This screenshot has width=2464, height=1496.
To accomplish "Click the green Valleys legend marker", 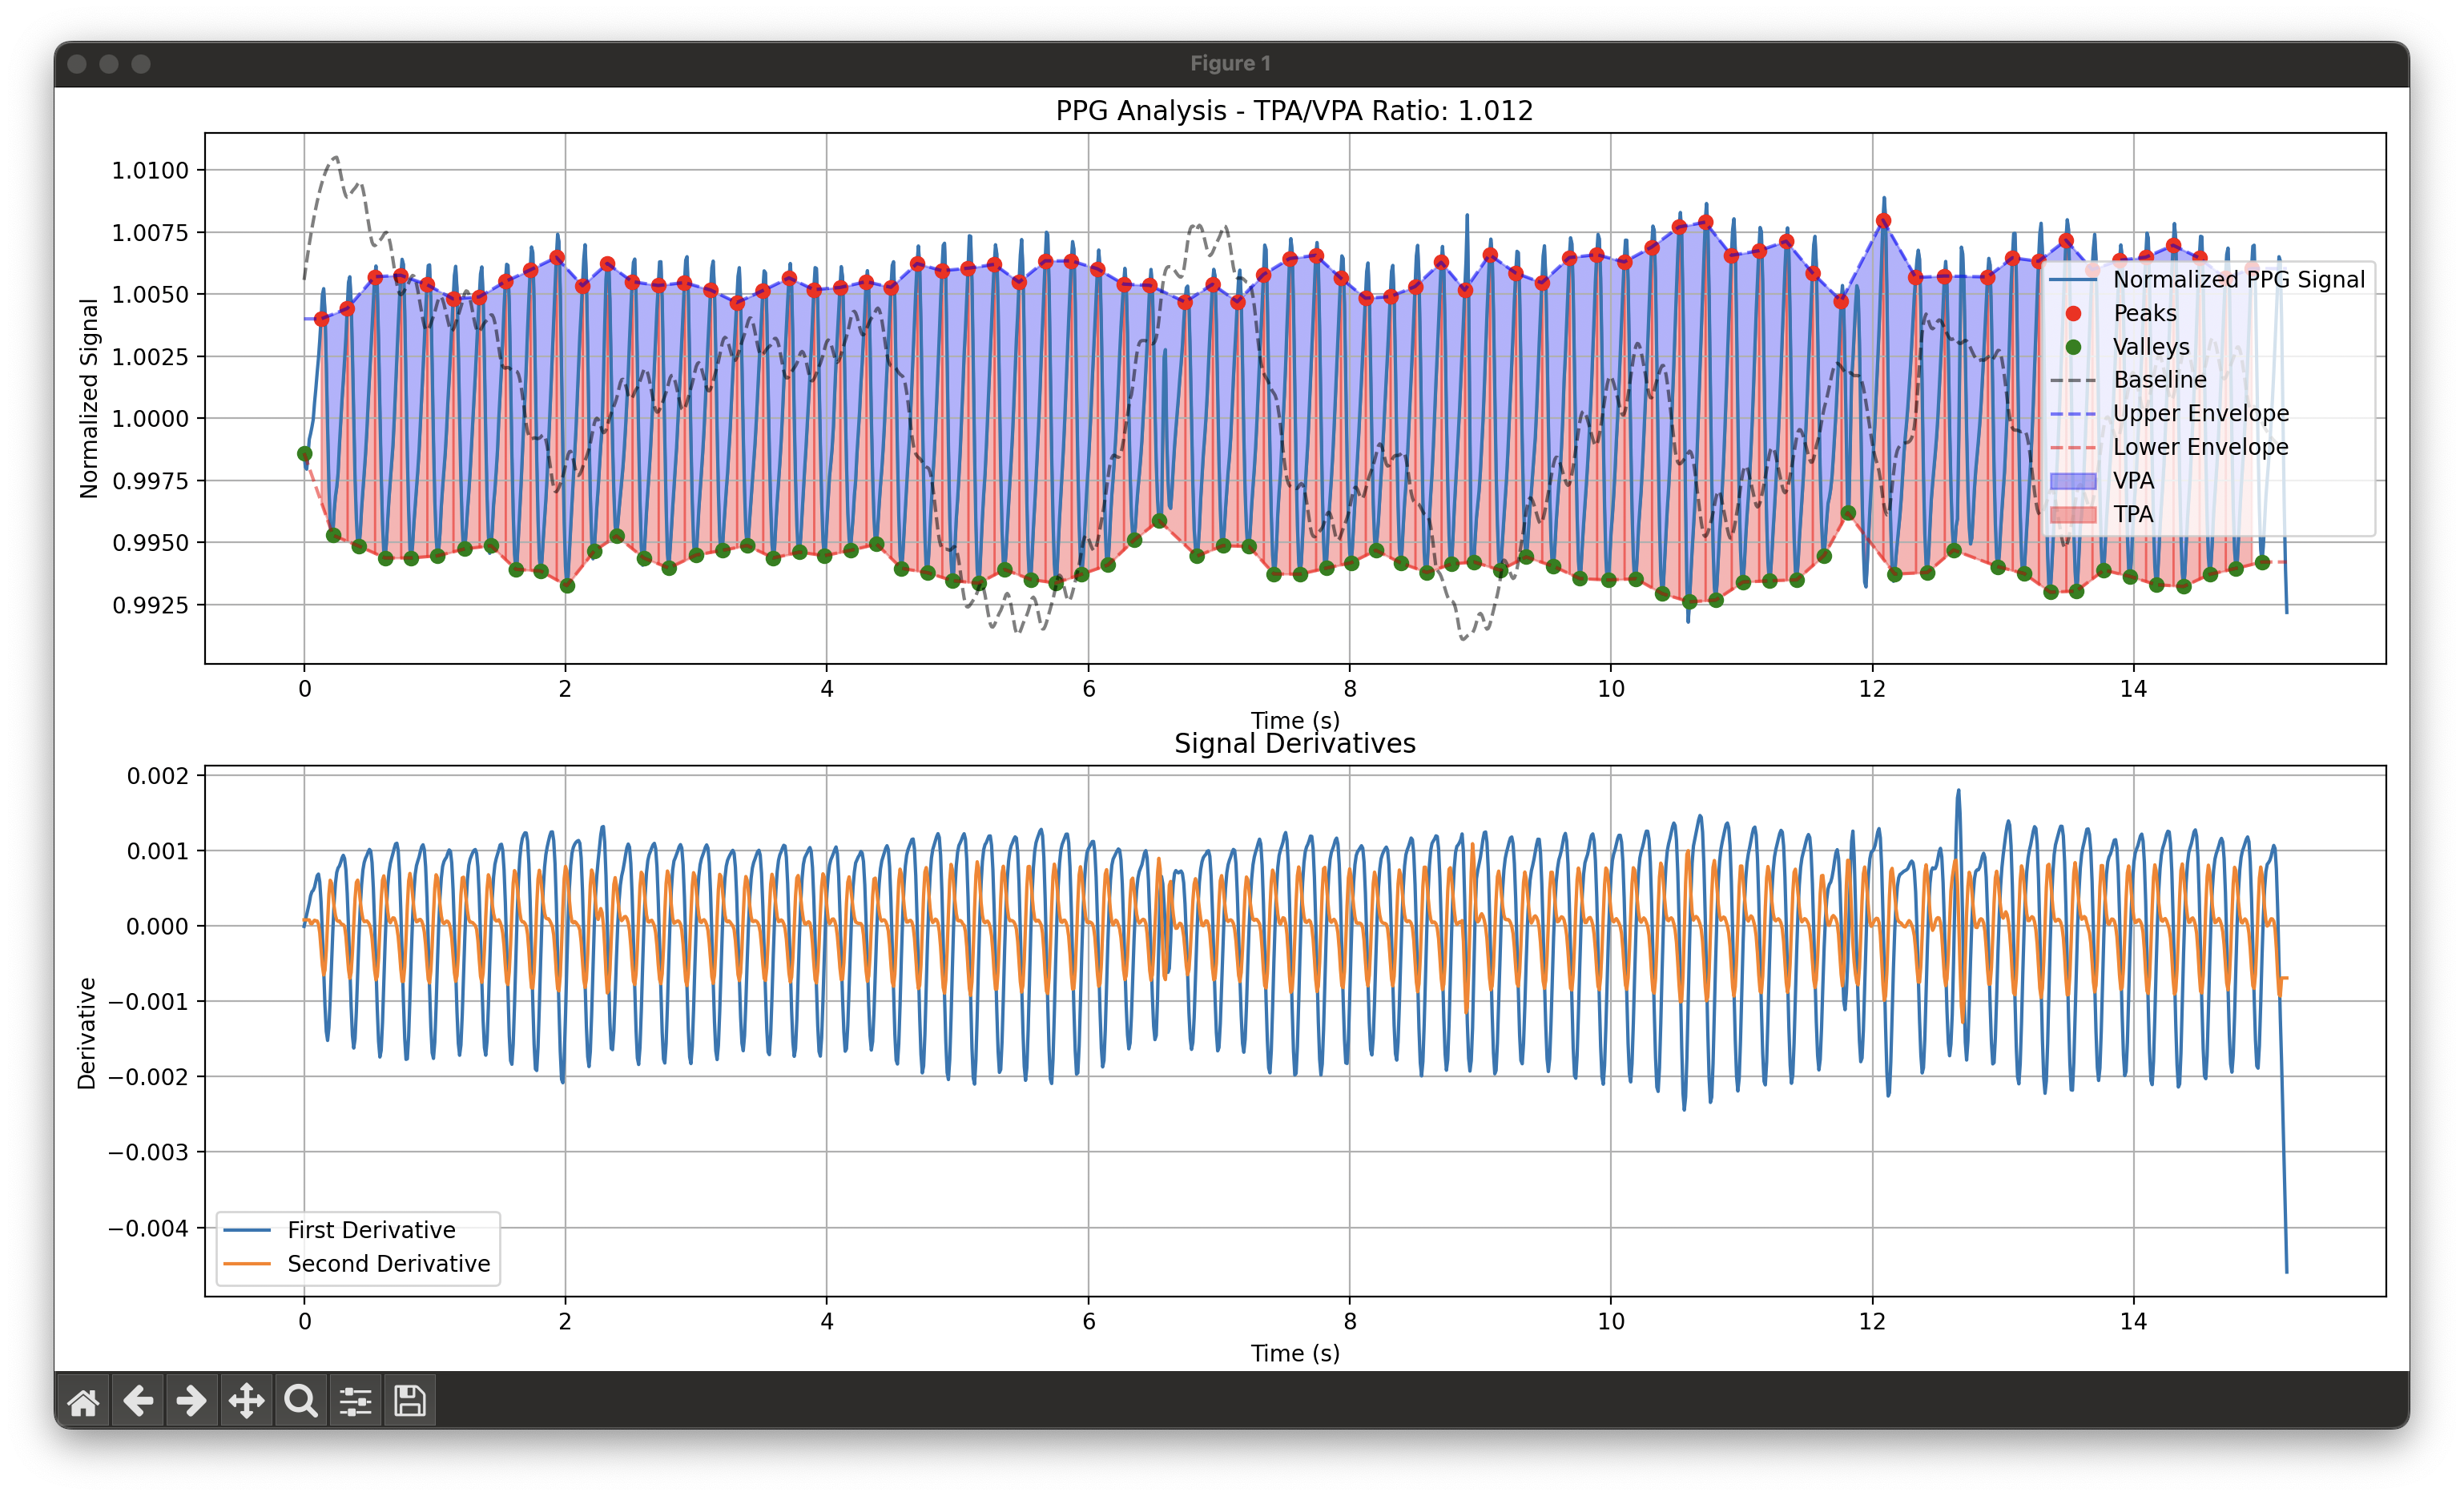I will click(2073, 347).
